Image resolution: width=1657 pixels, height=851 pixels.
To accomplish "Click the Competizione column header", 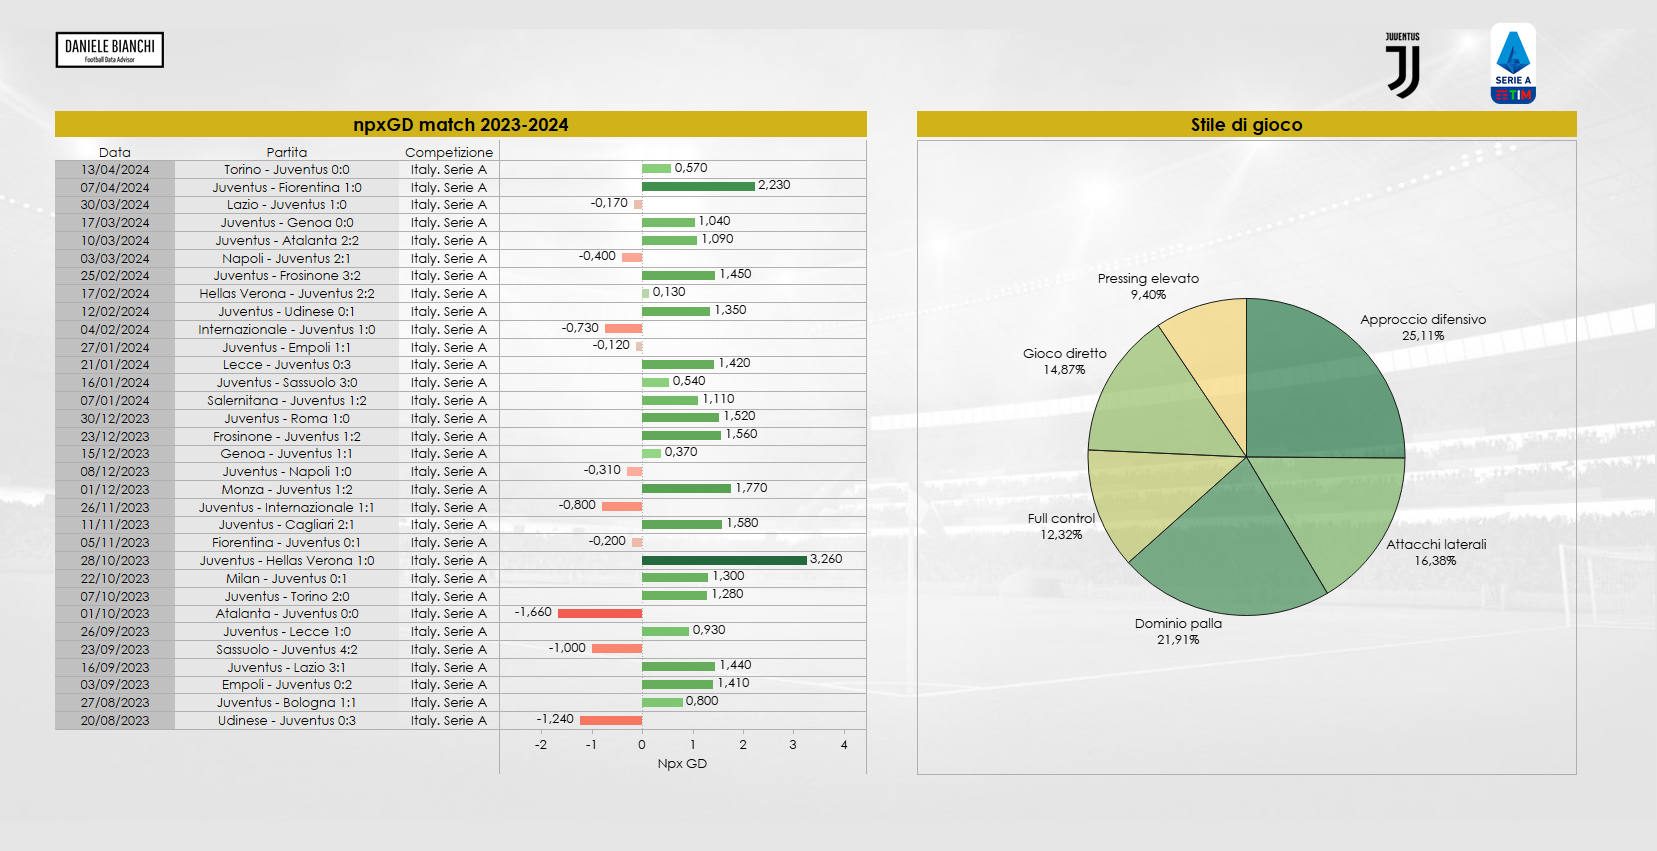I will click(x=449, y=152).
